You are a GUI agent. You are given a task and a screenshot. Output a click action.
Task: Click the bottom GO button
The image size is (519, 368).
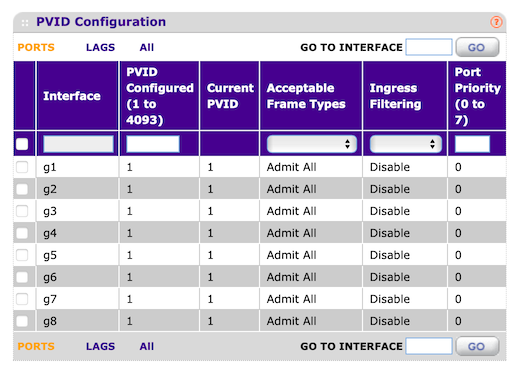pos(477,346)
